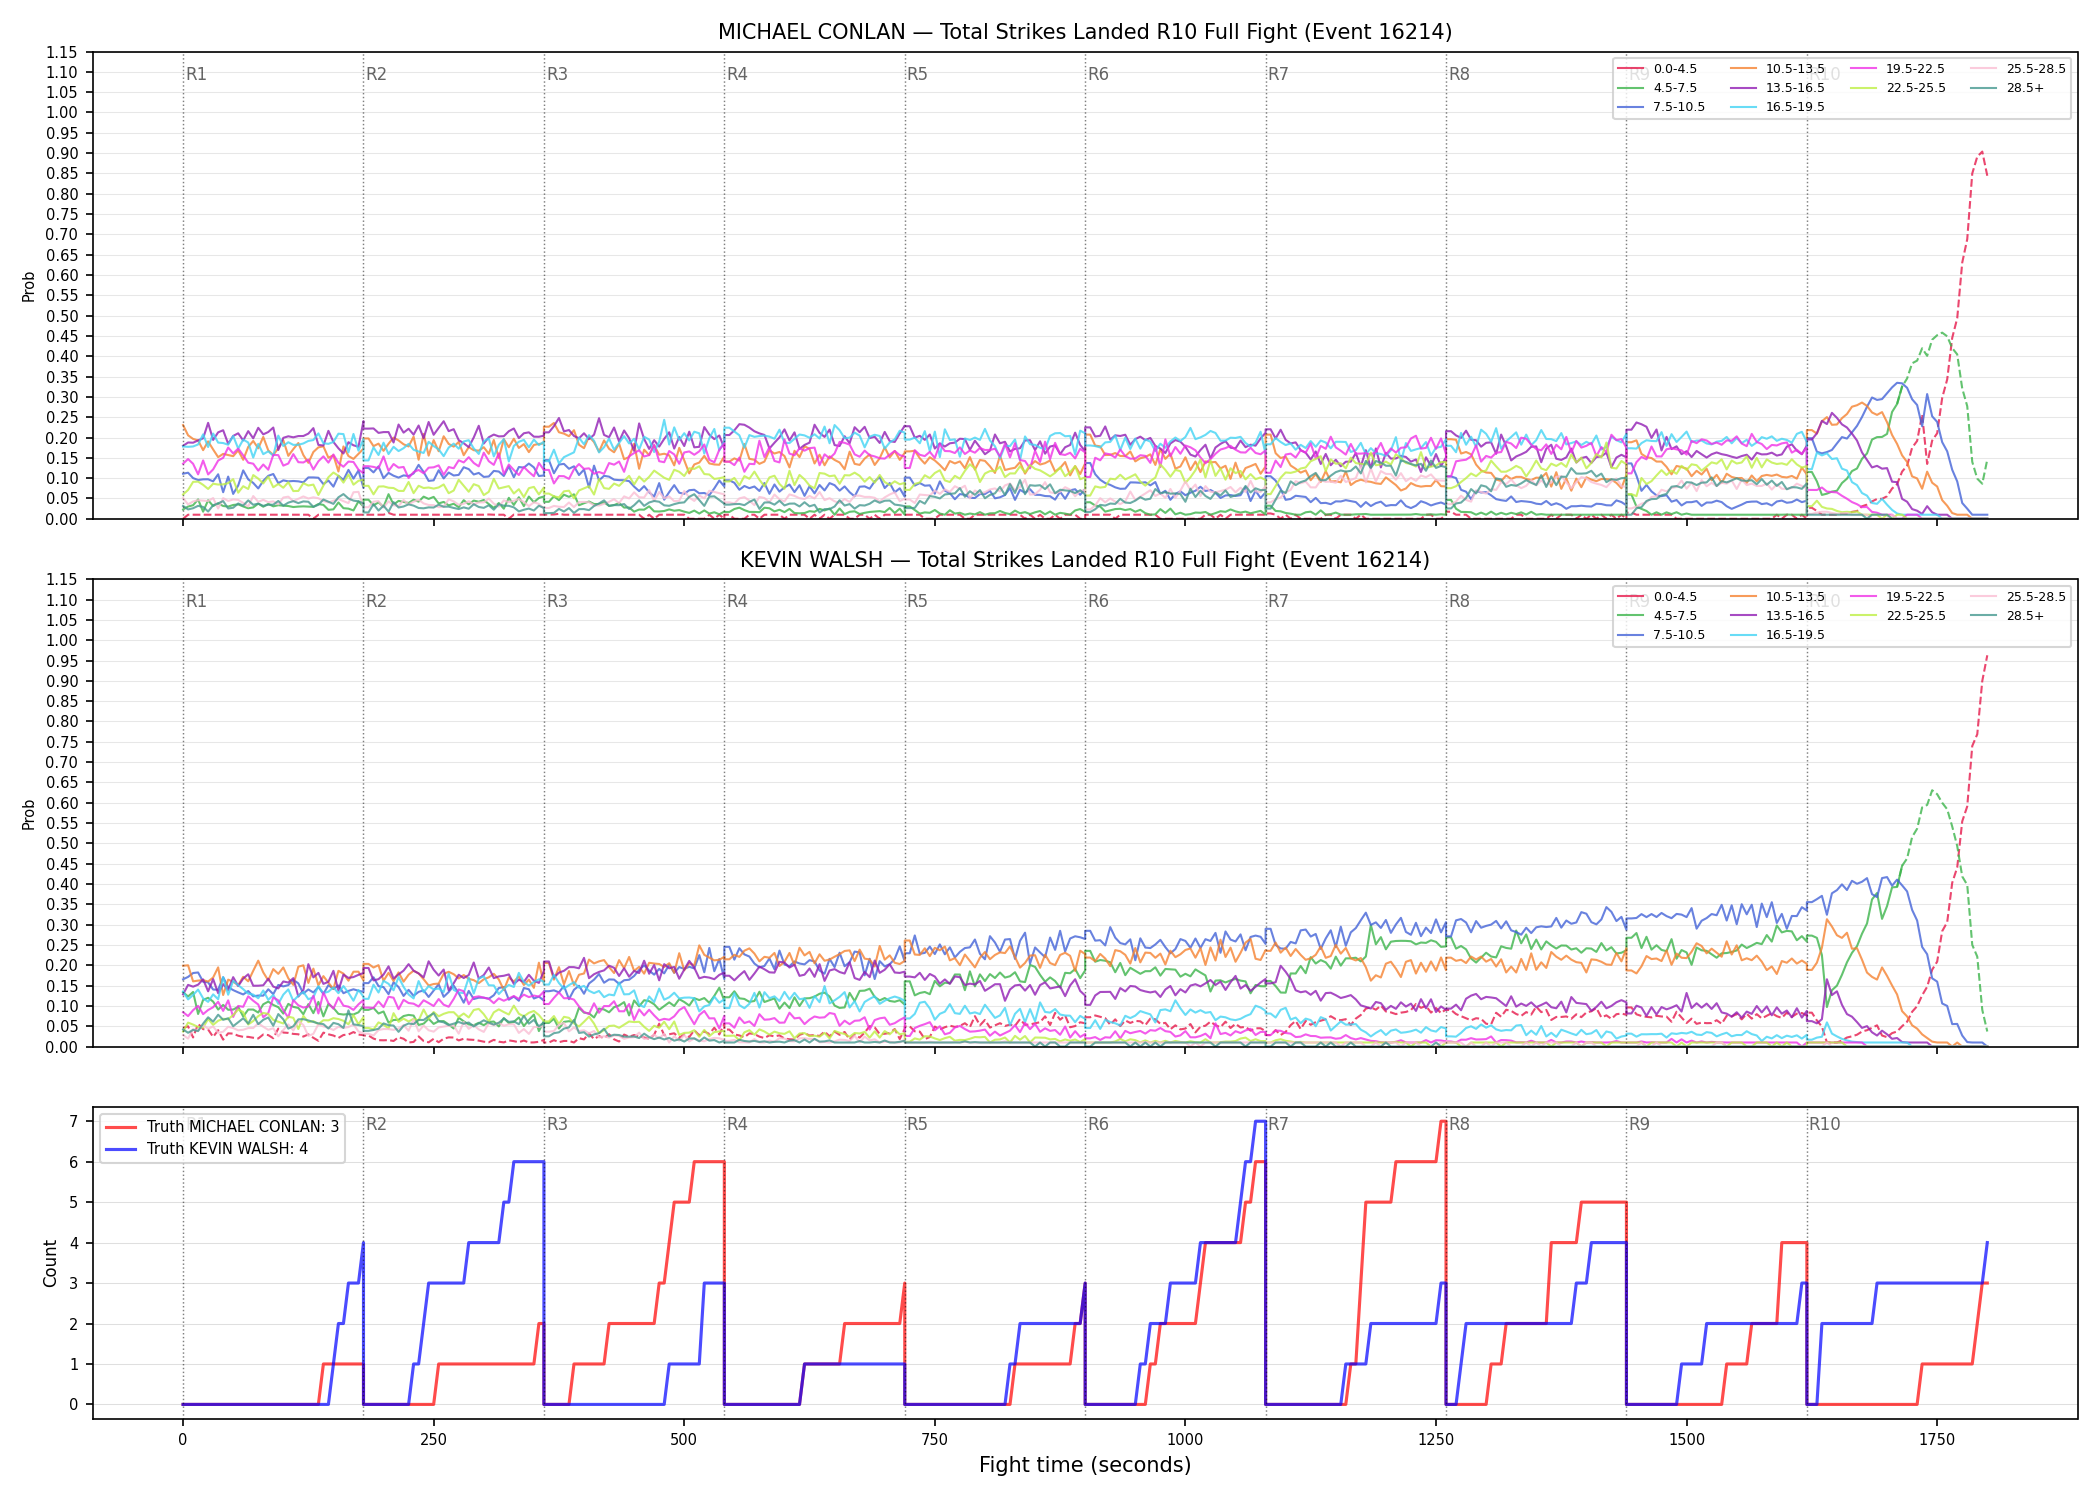Click the '1250' x-axis tick label
This screenshot has height=1500, width=2100.
[x=1436, y=1440]
